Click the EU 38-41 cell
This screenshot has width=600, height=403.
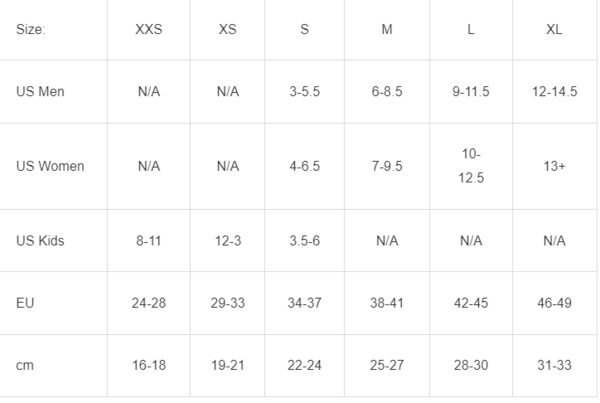click(x=386, y=303)
